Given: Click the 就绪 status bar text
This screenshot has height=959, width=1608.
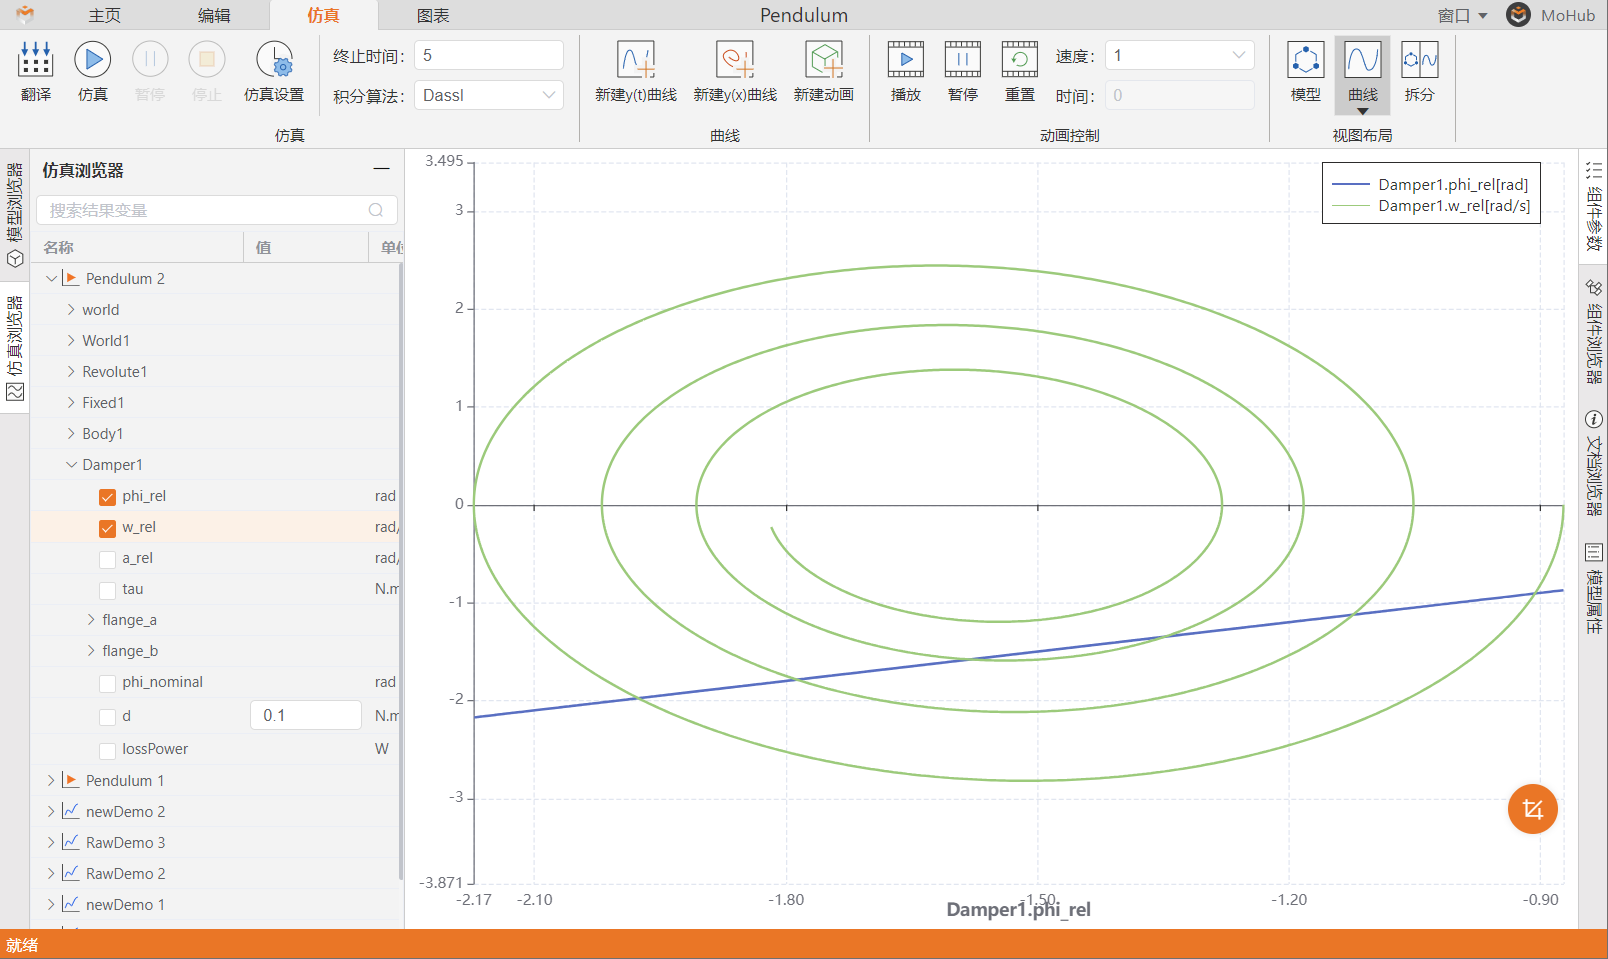Looking at the screenshot, I should (x=22, y=945).
